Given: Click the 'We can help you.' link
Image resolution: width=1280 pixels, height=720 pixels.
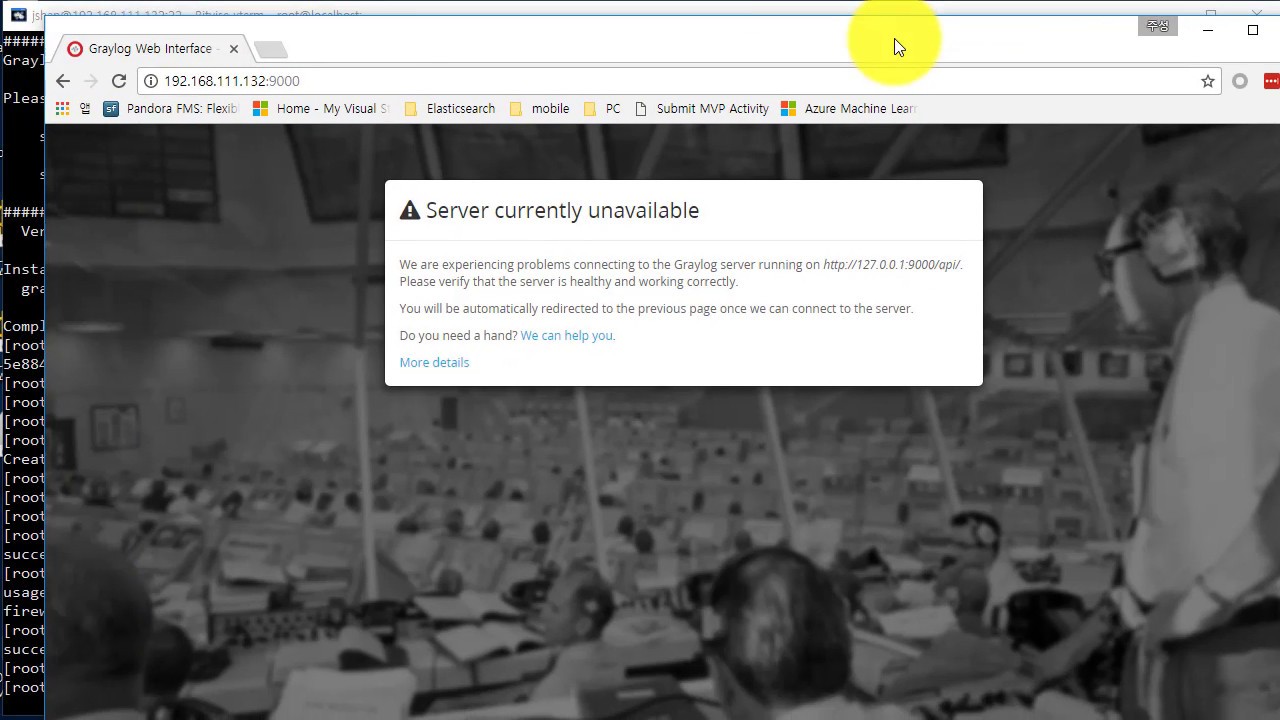Looking at the screenshot, I should coord(568,335).
